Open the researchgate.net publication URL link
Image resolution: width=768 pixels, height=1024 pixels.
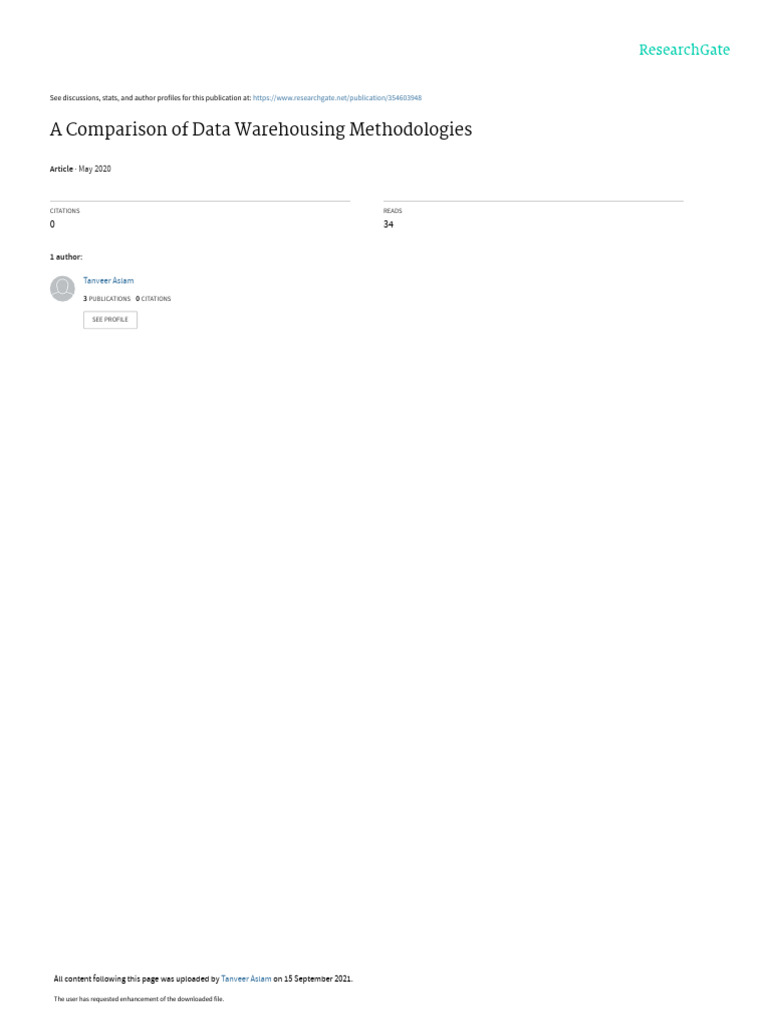point(337,98)
